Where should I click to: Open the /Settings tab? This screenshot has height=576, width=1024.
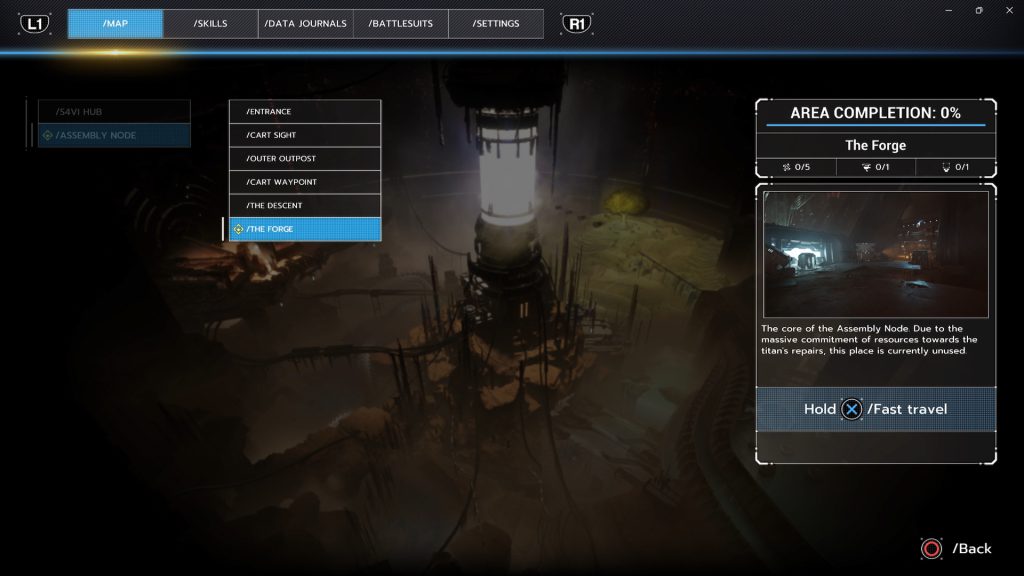496,24
